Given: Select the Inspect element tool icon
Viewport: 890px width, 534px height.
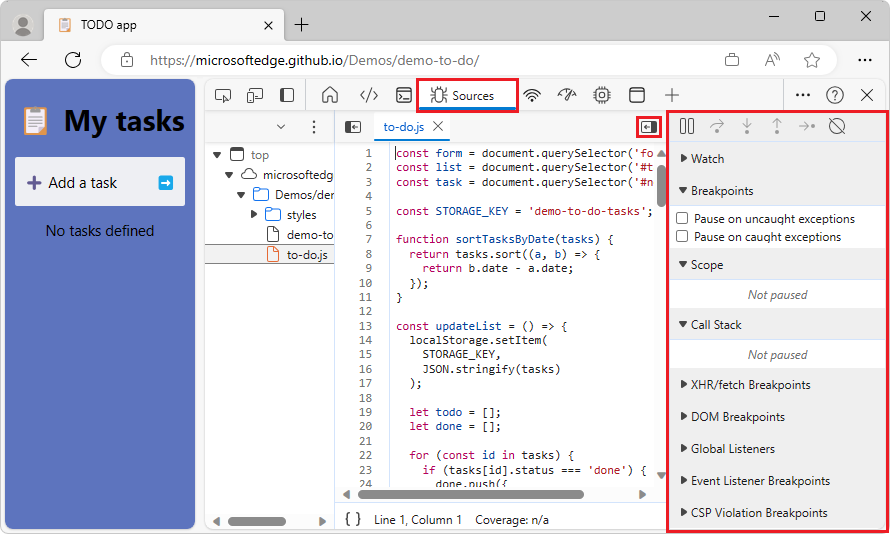Looking at the screenshot, I should click(223, 95).
